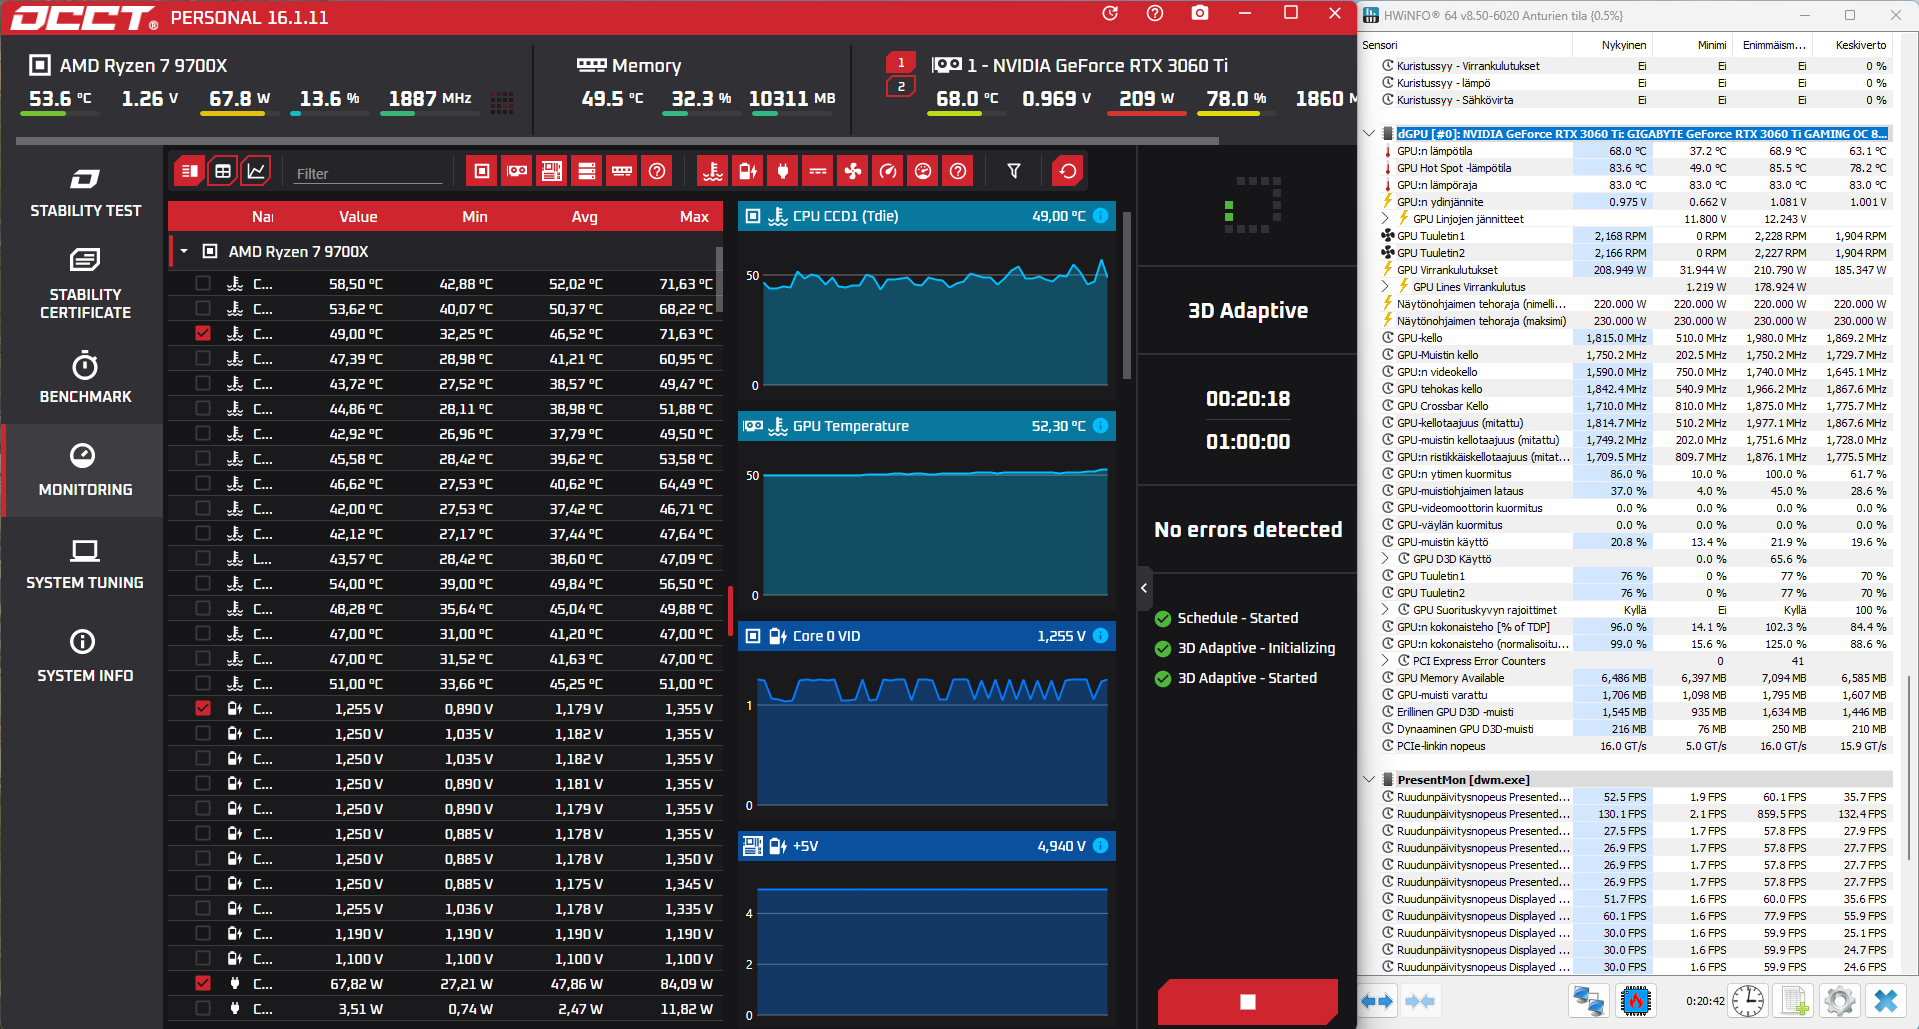Switch to graph view icon in toolbar
Screen dimensions: 1919x1029
(x=257, y=171)
